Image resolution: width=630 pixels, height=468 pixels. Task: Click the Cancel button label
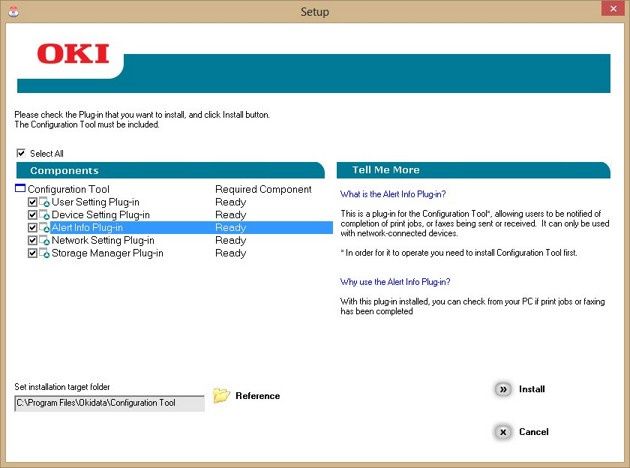pyautogui.click(x=534, y=432)
